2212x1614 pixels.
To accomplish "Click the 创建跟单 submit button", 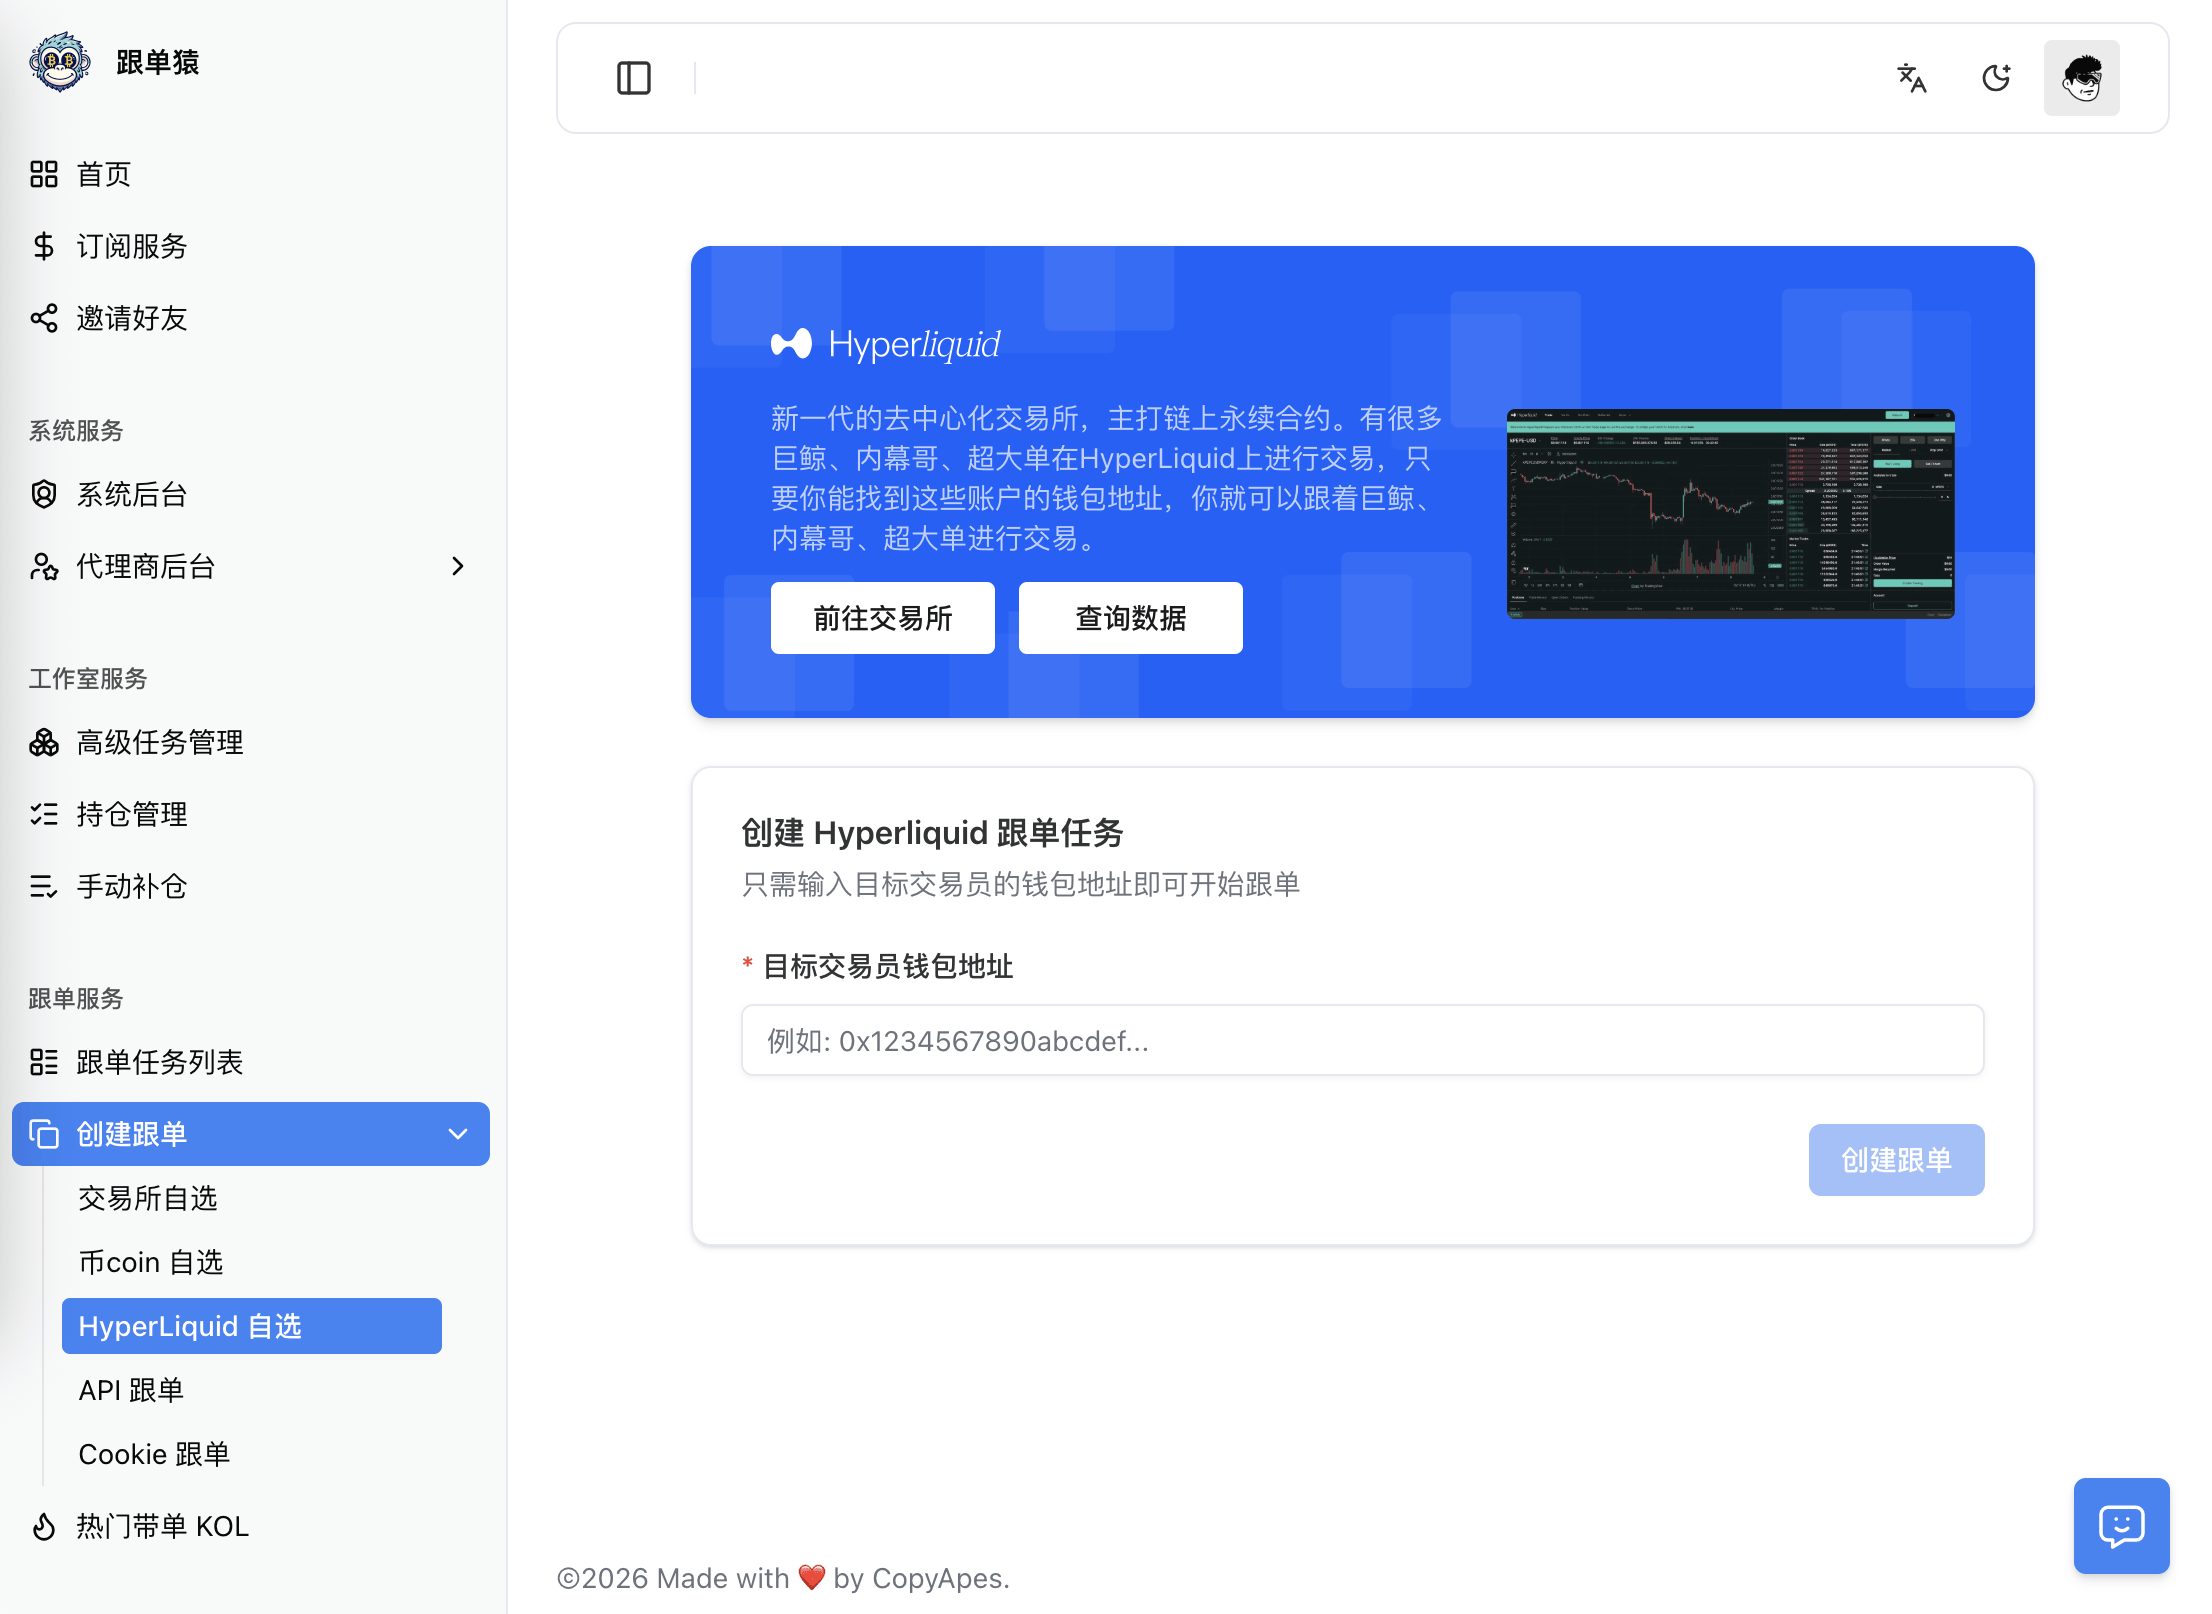I will click(1897, 1160).
